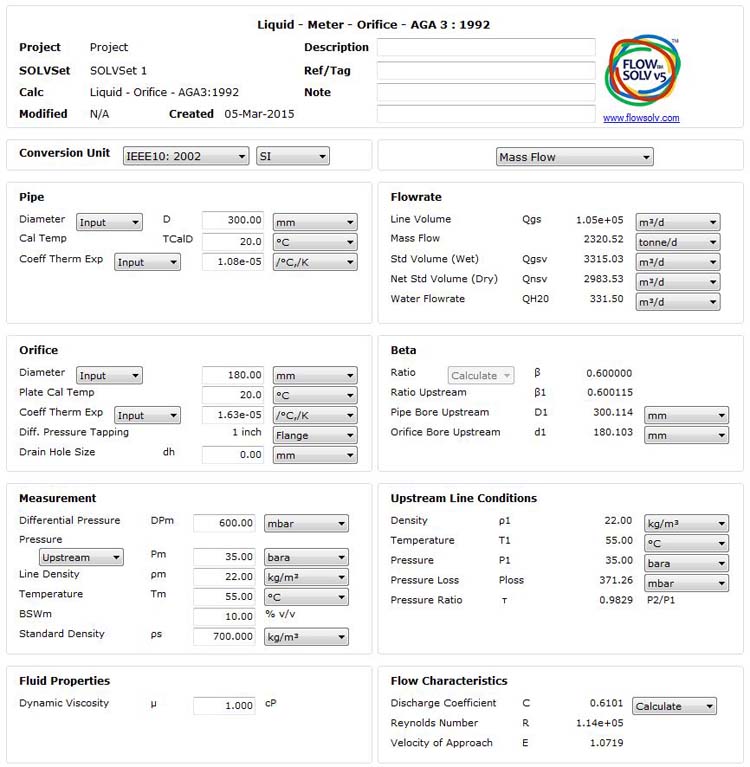Expand the SI unit system dropdown
The image size is (750, 767).
[x=292, y=157]
